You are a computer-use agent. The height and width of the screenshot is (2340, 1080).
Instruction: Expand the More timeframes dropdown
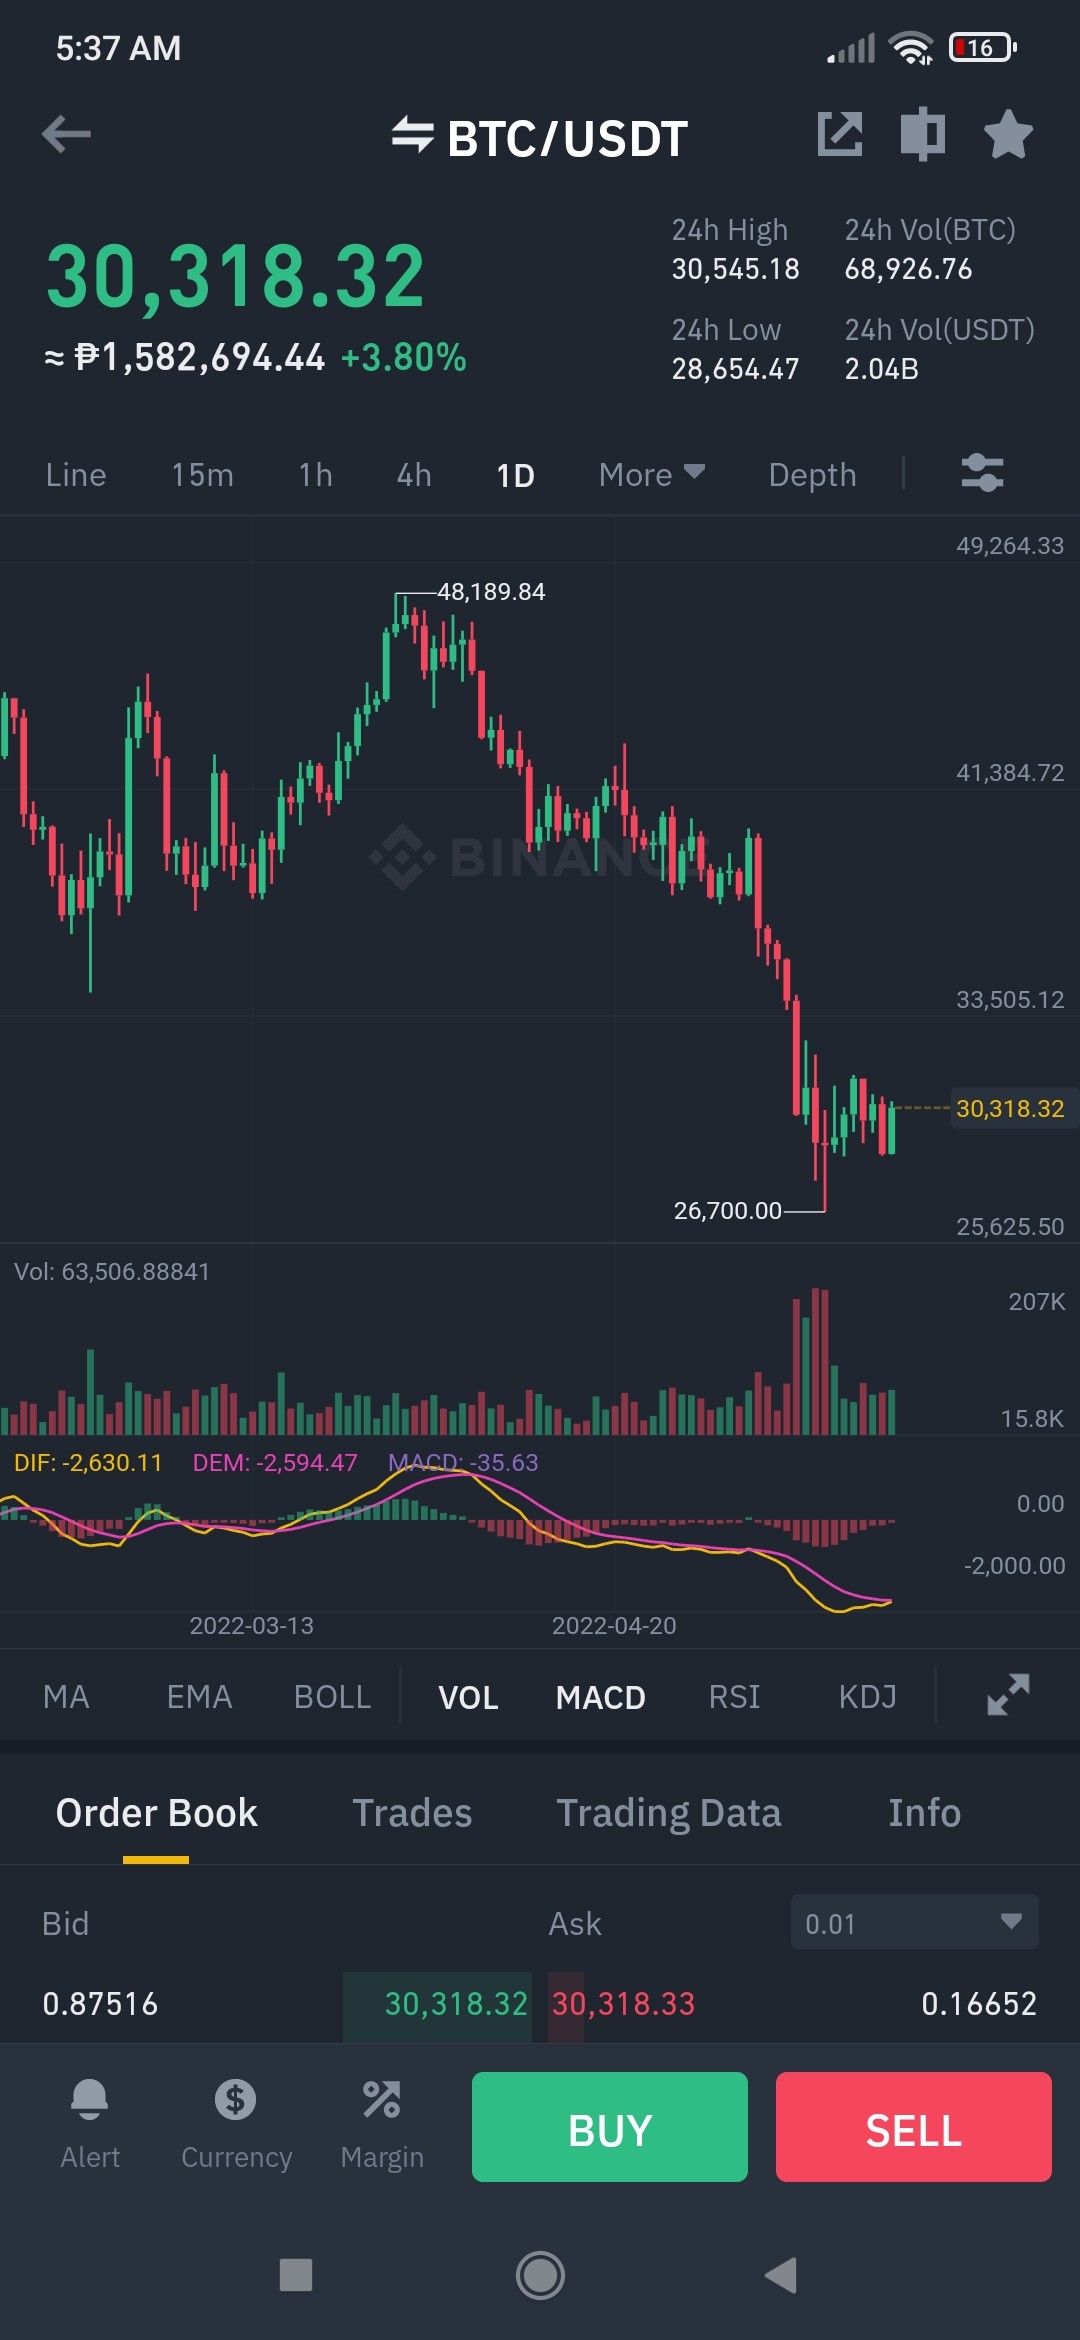pos(652,475)
